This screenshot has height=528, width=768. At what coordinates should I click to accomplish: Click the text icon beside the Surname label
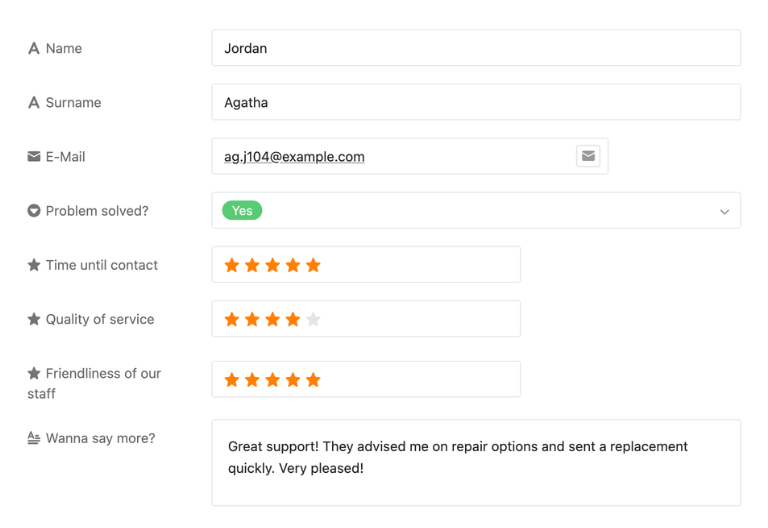[34, 102]
